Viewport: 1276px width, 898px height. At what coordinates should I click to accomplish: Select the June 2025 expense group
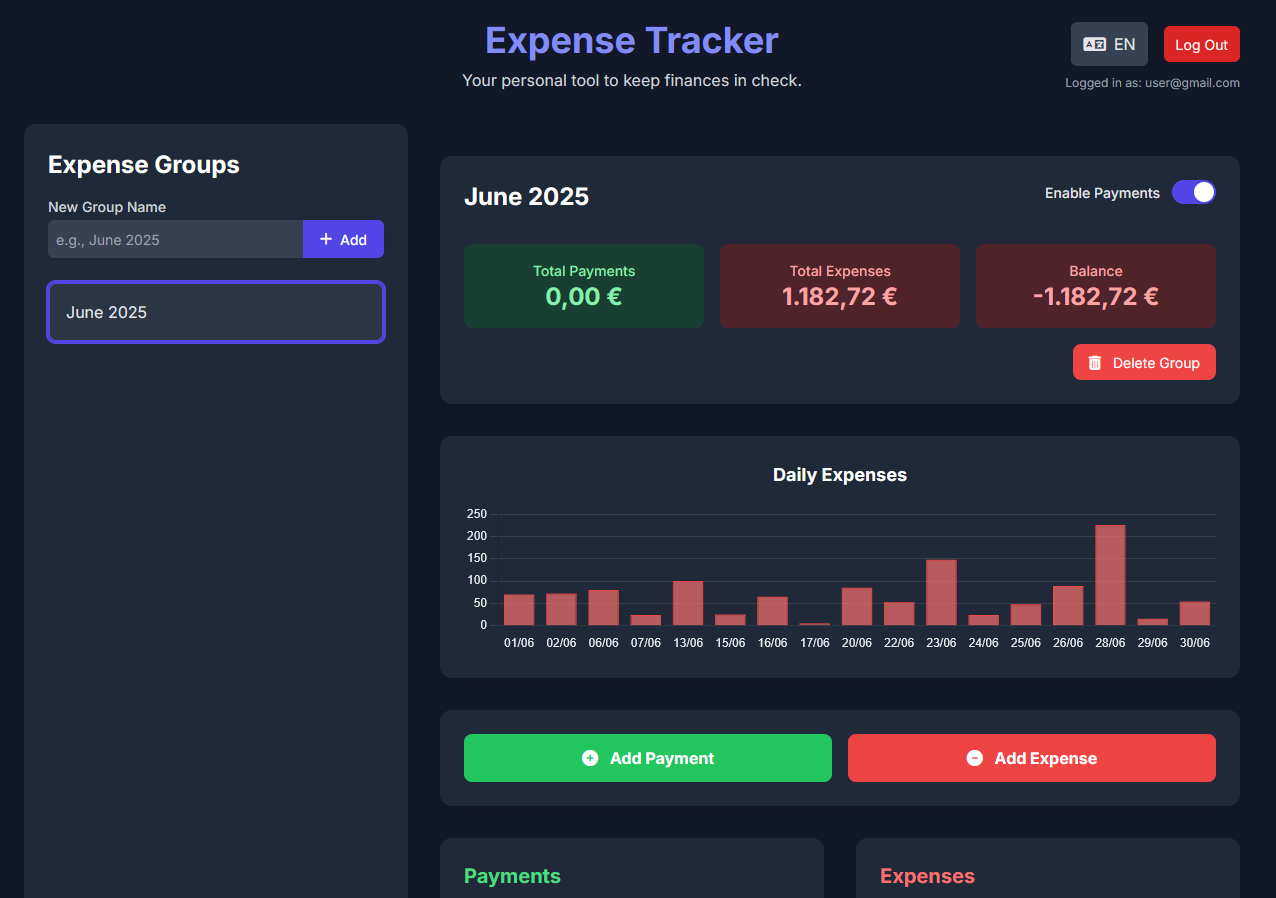[216, 312]
